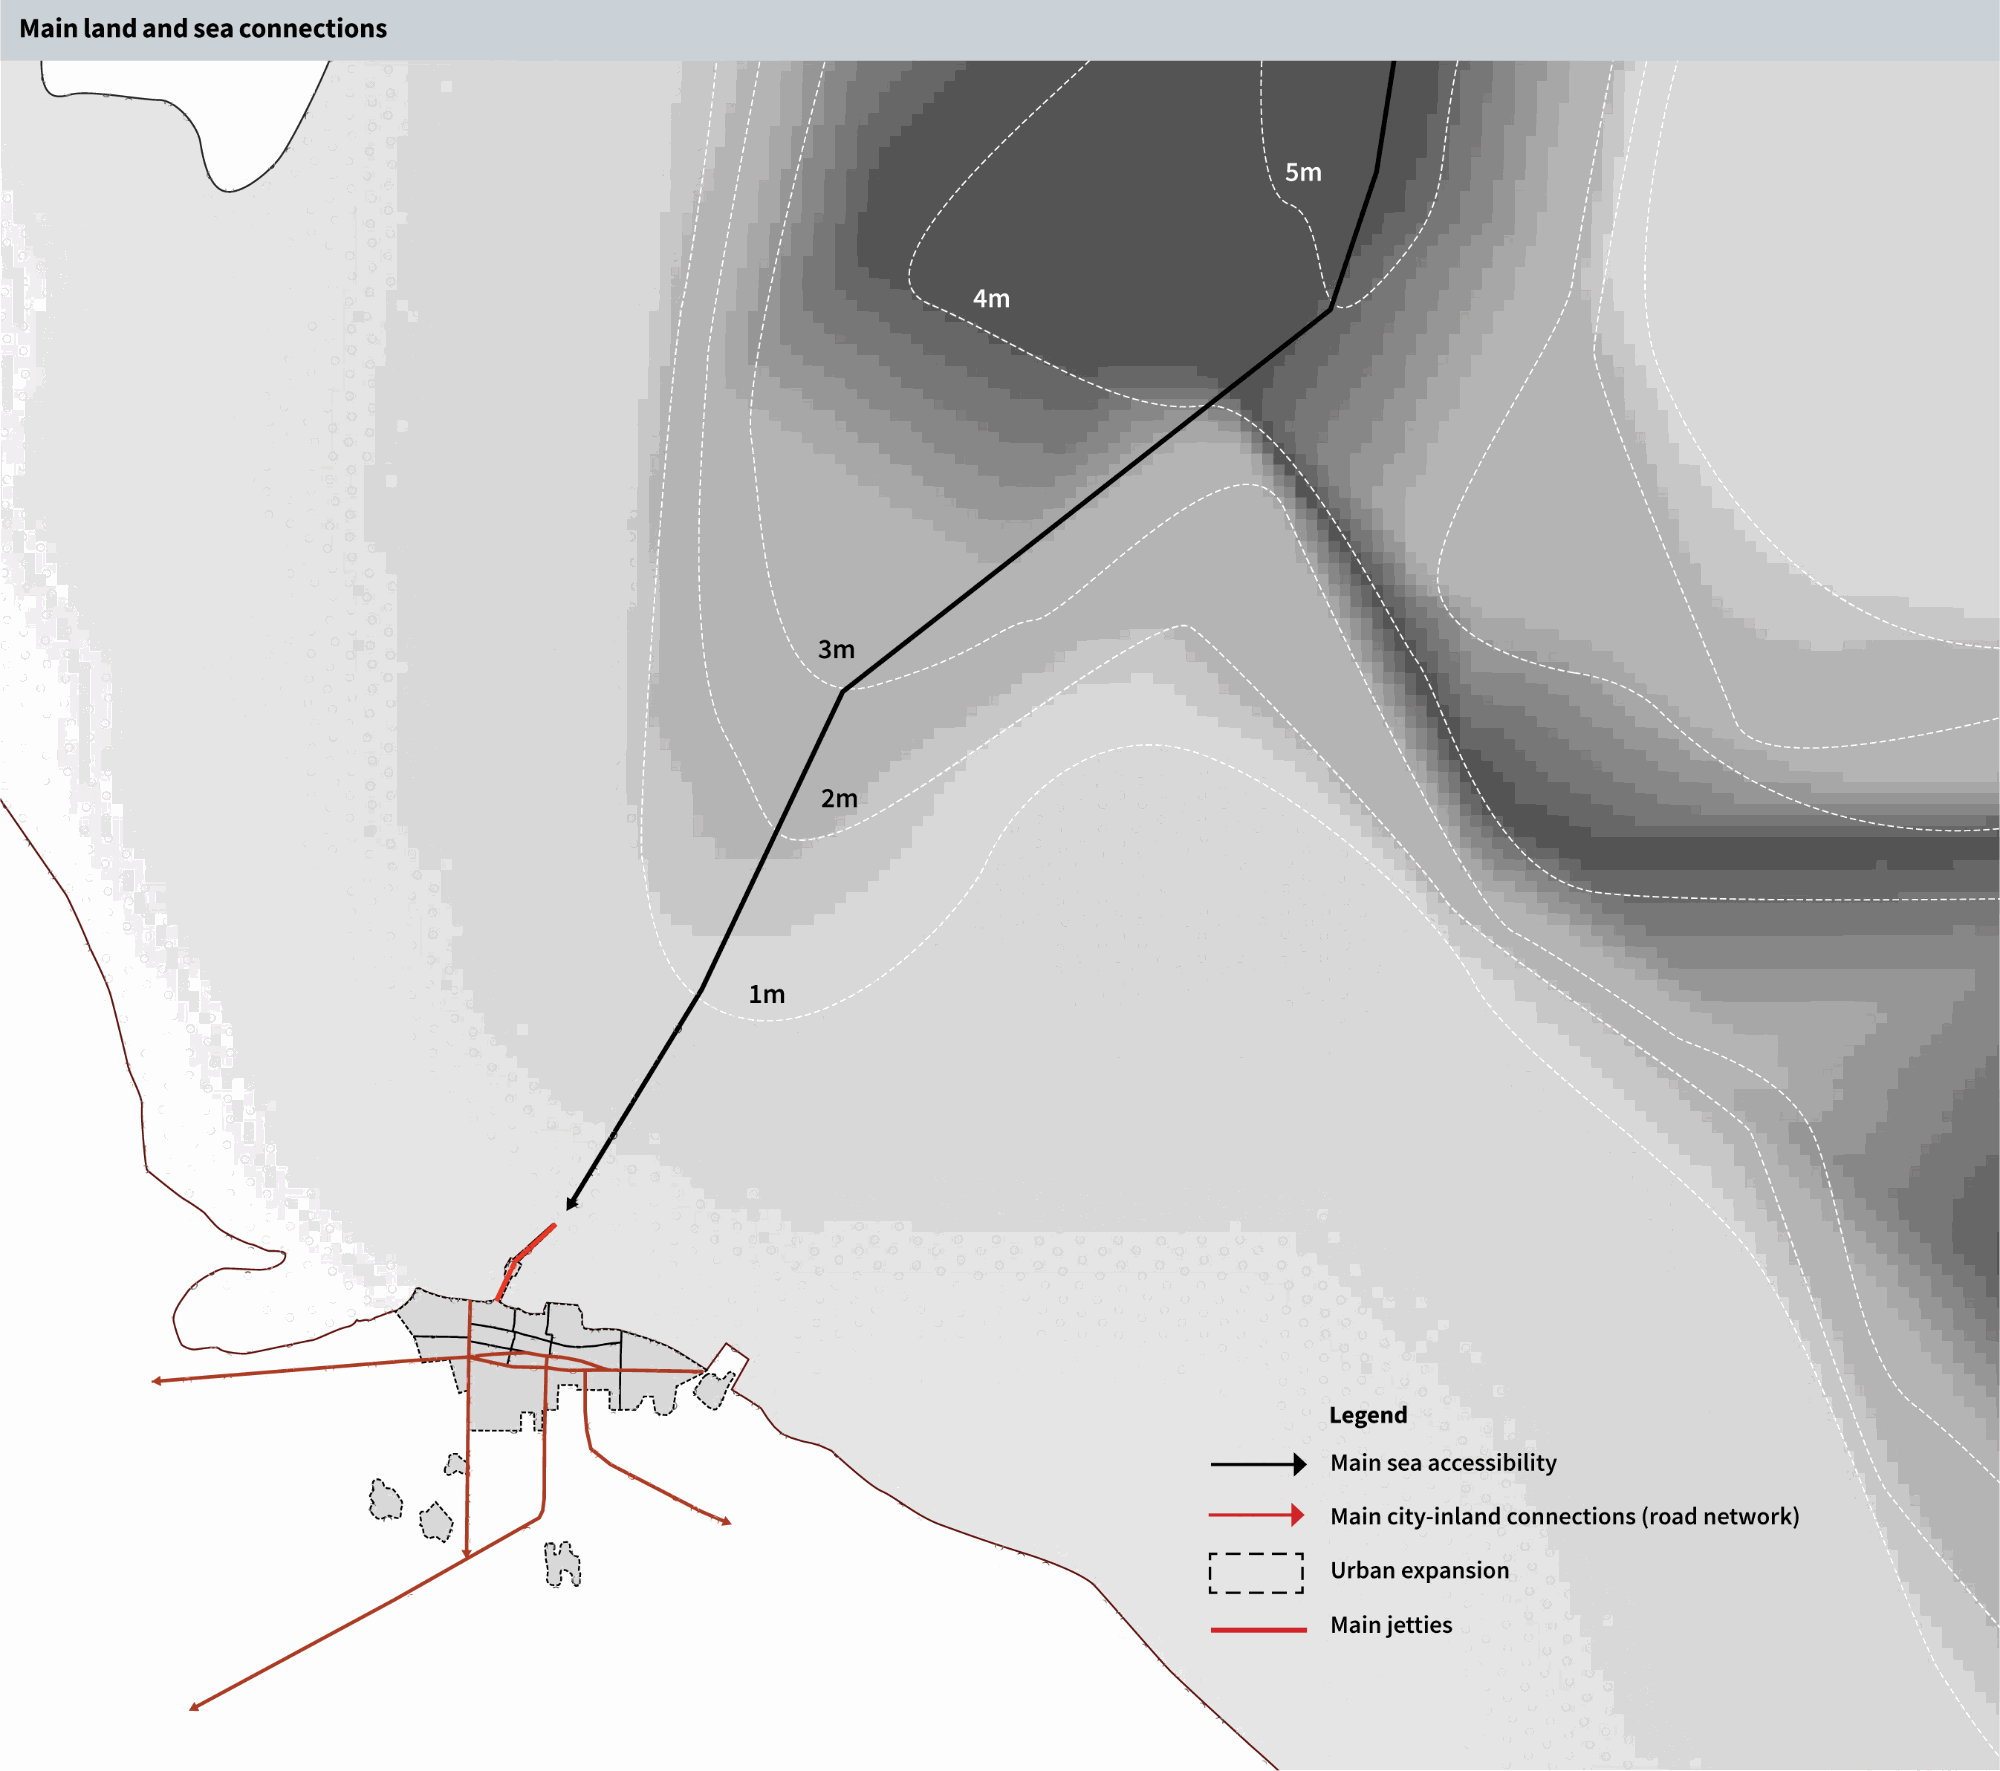The width and height of the screenshot is (2000, 1771).
Task: Click the dashed urban expansion legend box
Action: click(x=1256, y=1572)
